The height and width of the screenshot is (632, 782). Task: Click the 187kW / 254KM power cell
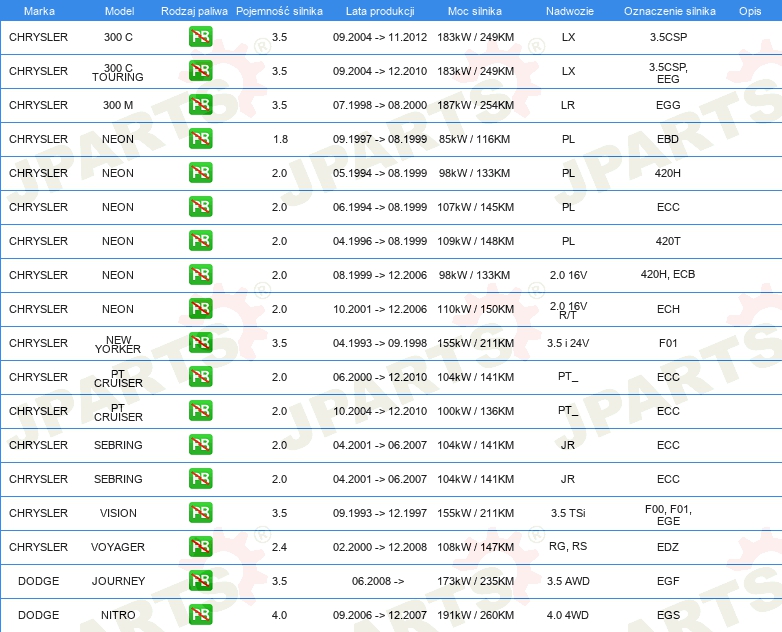475,105
